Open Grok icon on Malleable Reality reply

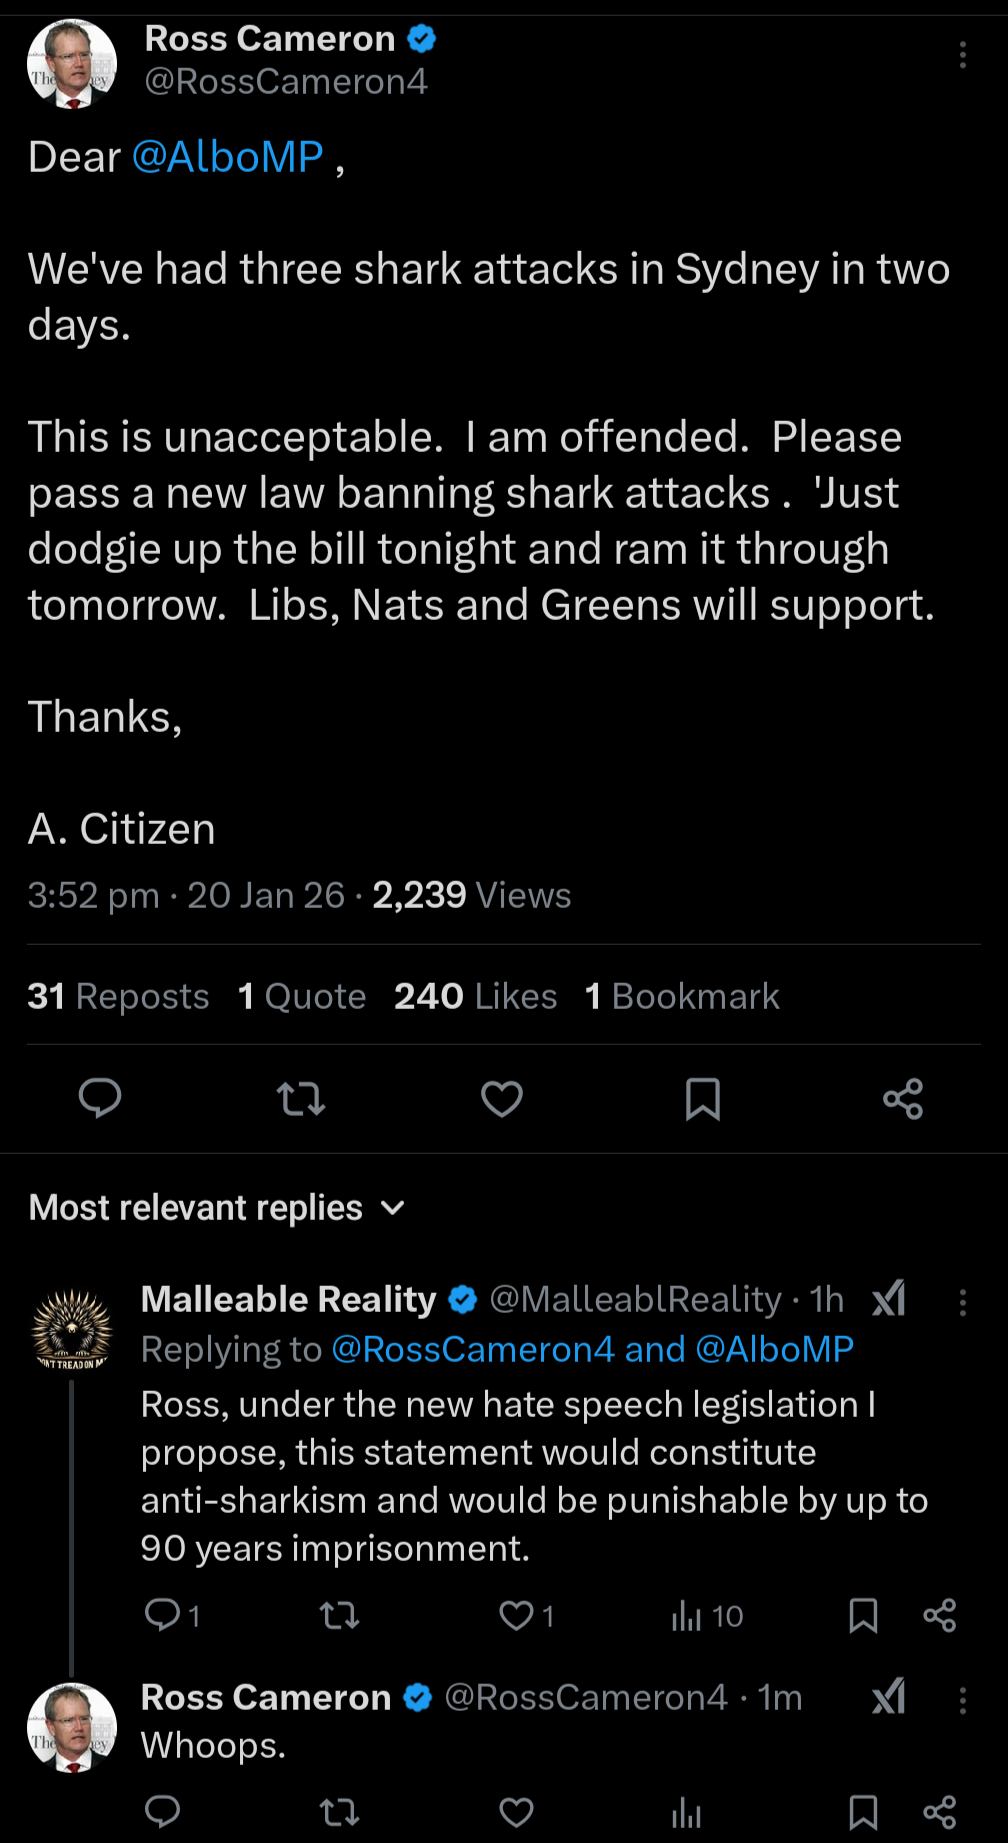[x=889, y=1299]
